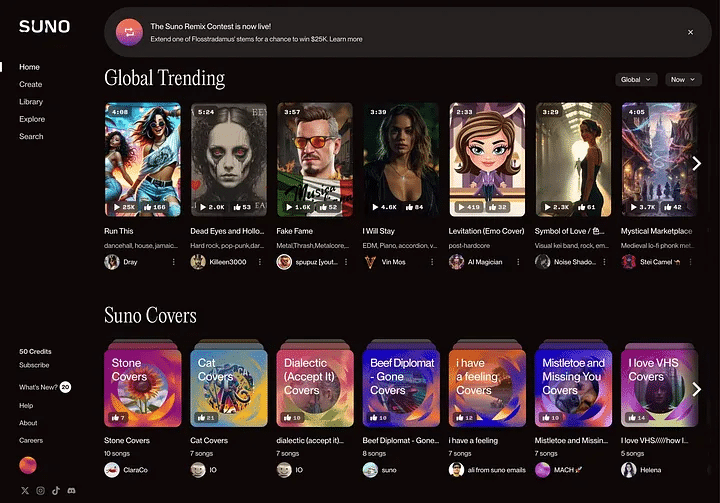The image size is (720, 503).
Task: Open Dray's artist avatar
Action: 112,262
